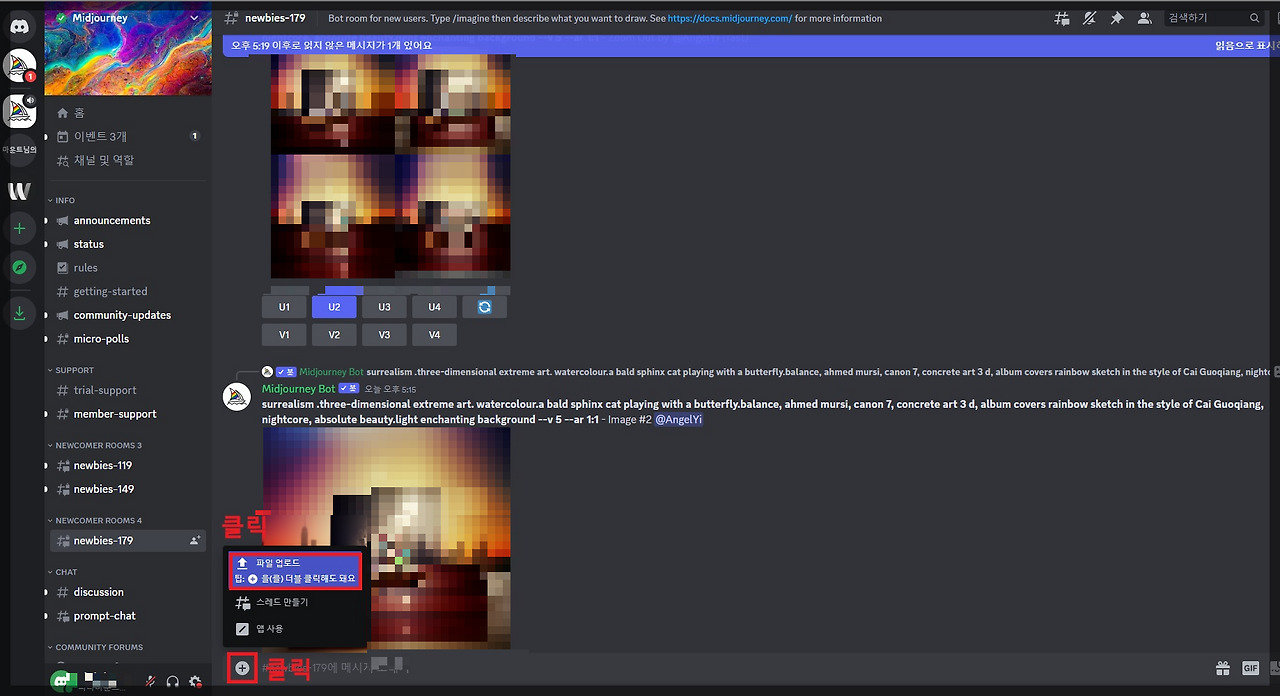Click the V3 variation button
The image size is (1280, 696).
click(384, 335)
